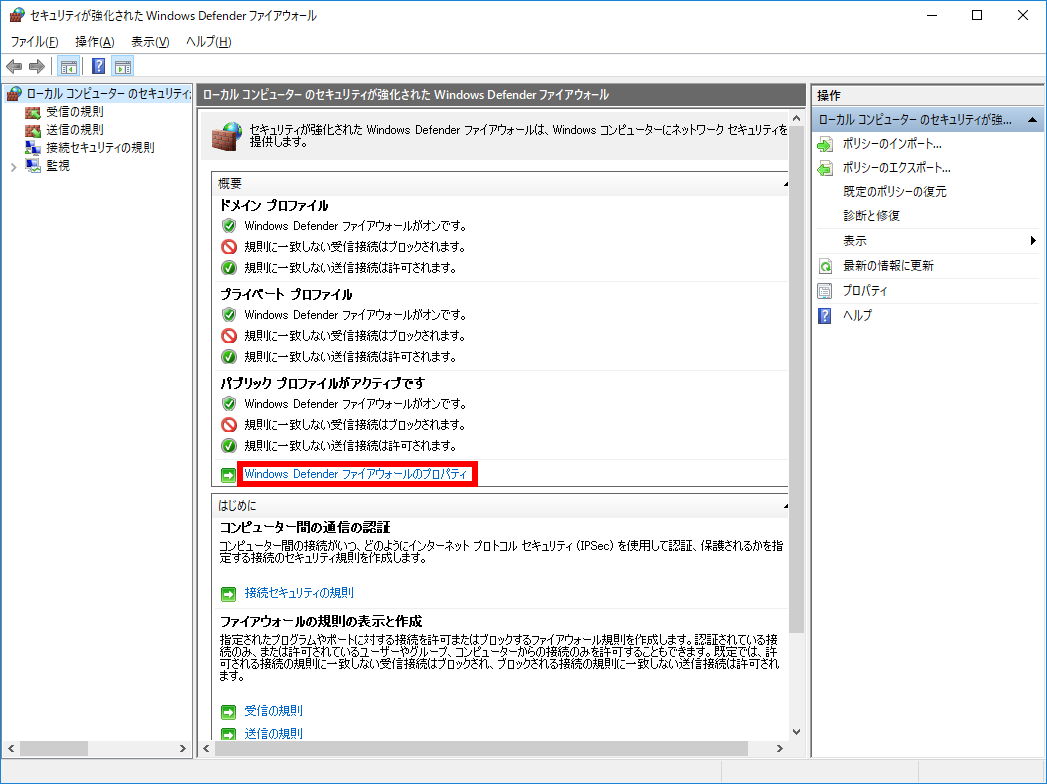Choose ポリシーのエクスポート... action
Image resolution: width=1047 pixels, height=784 pixels.
(896, 168)
